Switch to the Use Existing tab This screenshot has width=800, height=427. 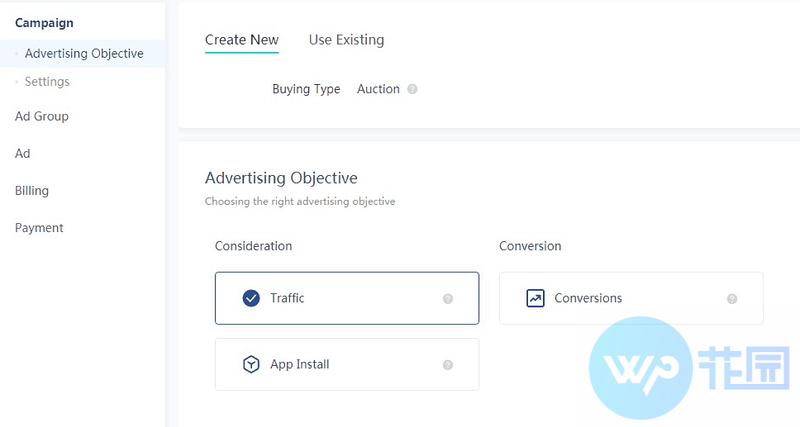tap(346, 40)
